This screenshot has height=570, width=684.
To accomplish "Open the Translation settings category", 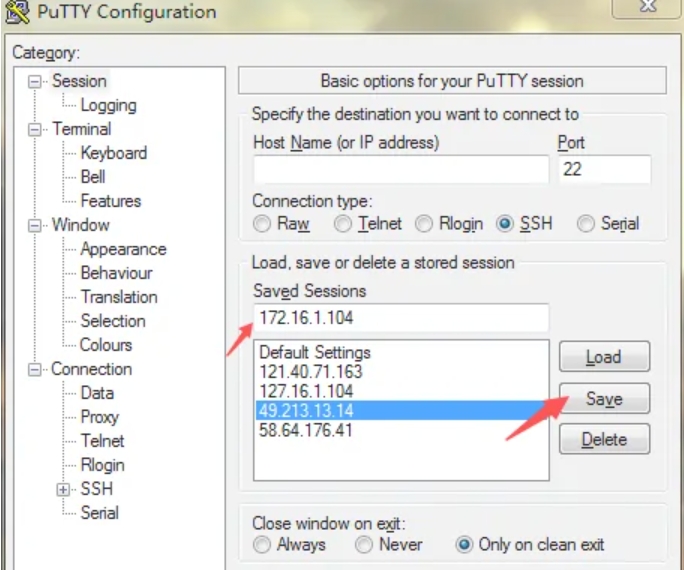I will (x=119, y=297).
